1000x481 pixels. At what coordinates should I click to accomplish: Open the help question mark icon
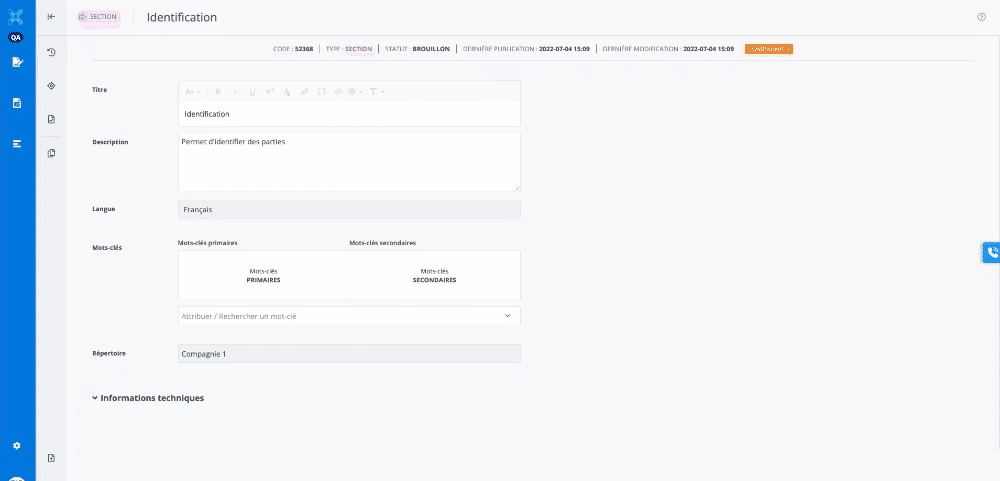[981, 17]
